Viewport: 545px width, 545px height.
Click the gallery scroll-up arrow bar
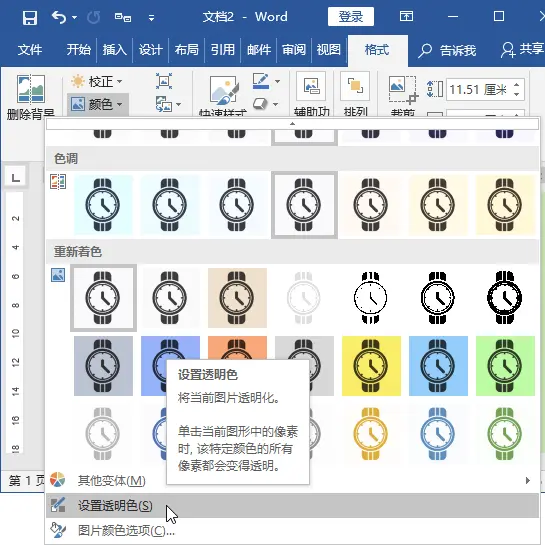coord(292,124)
